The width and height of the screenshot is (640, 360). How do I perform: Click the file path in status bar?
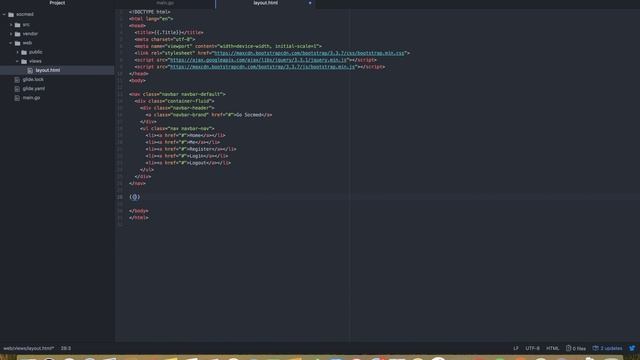click(x=29, y=348)
